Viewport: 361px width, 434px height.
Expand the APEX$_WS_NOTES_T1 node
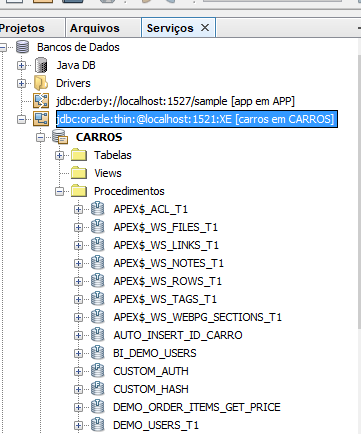click(x=78, y=263)
